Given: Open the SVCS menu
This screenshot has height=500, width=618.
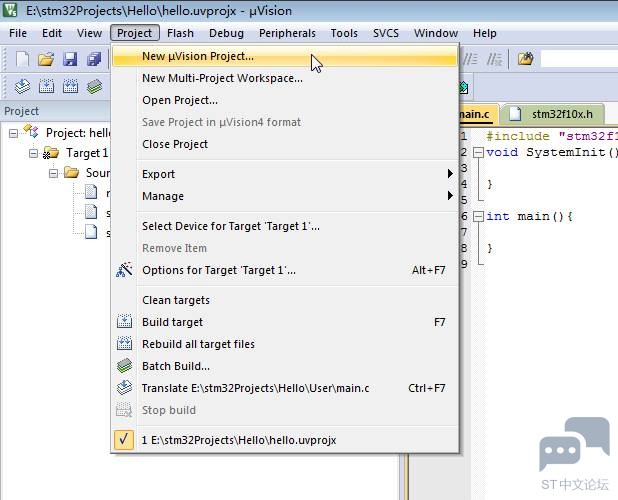Looking at the screenshot, I should [386, 33].
